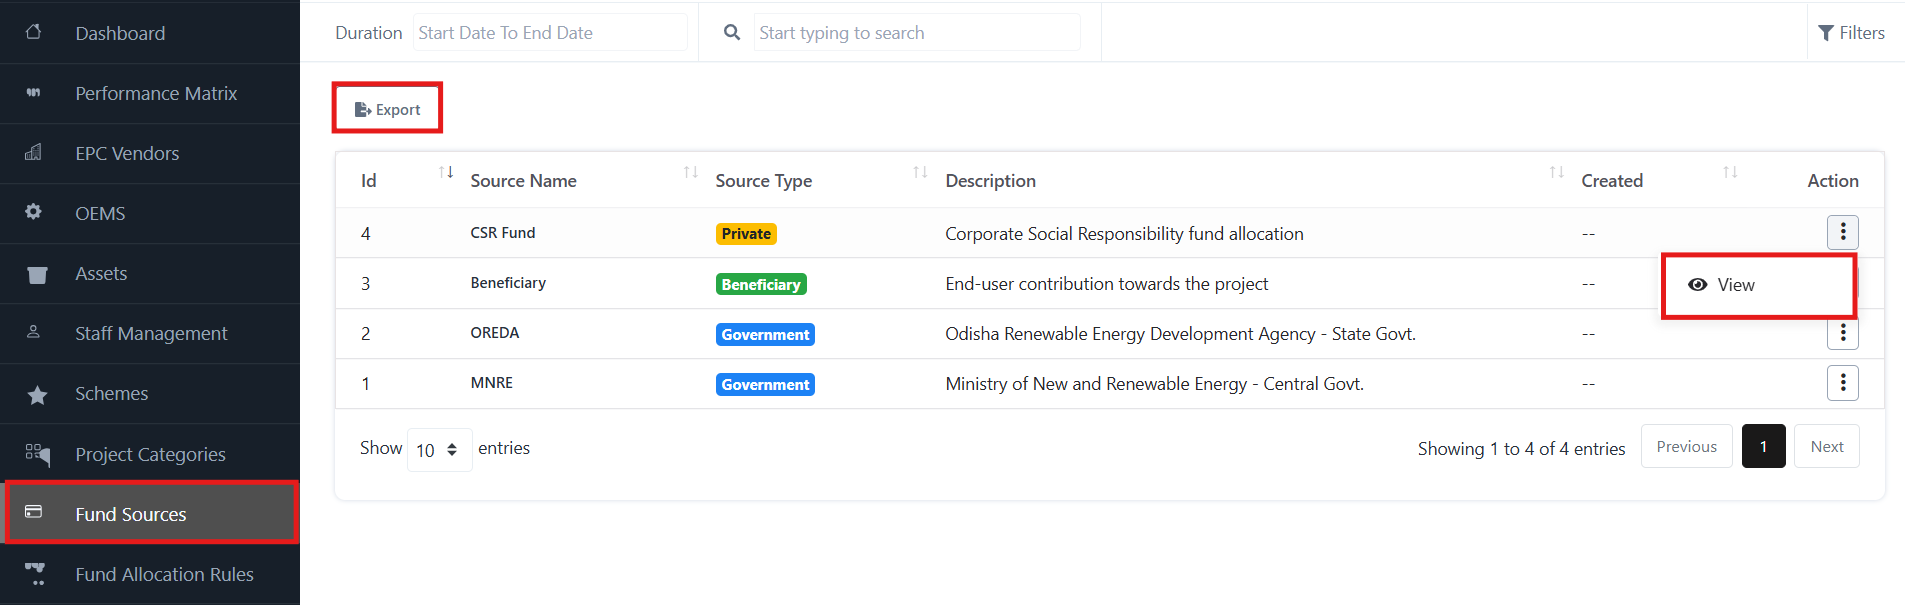Expand the show entries count dropdown
The height and width of the screenshot is (605, 1905).
[x=439, y=450]
